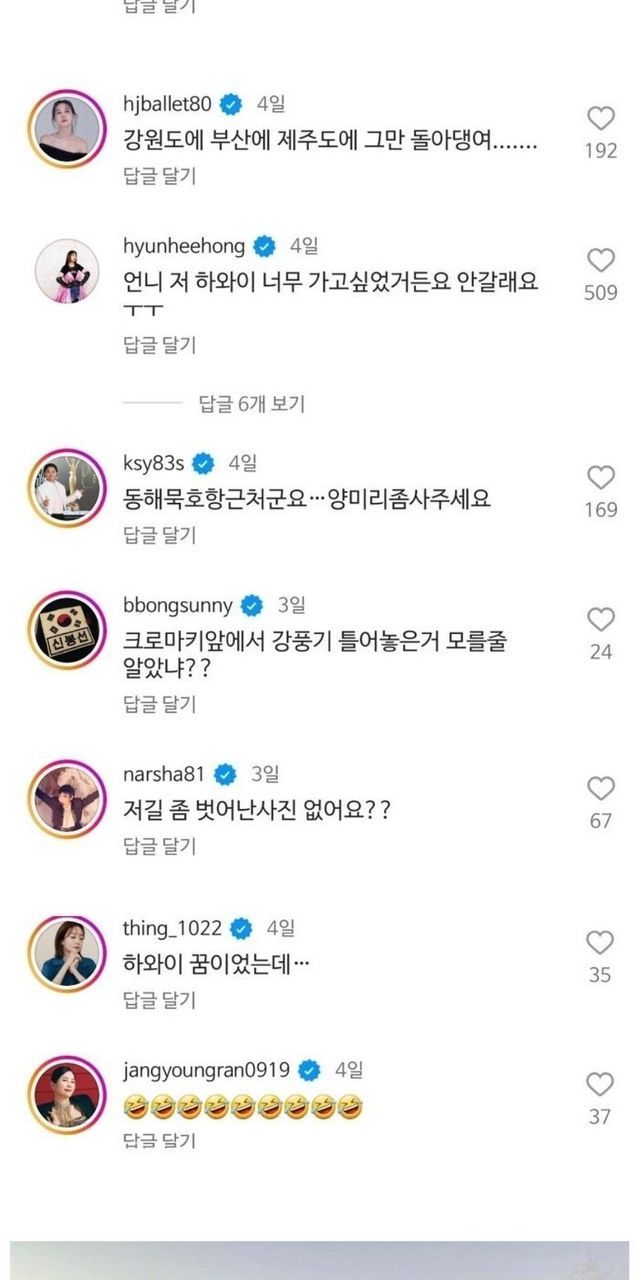Like hyunheehong's Hawaii comment
This screenshot has height=1280, width=640.
click(x=600, y=261)
